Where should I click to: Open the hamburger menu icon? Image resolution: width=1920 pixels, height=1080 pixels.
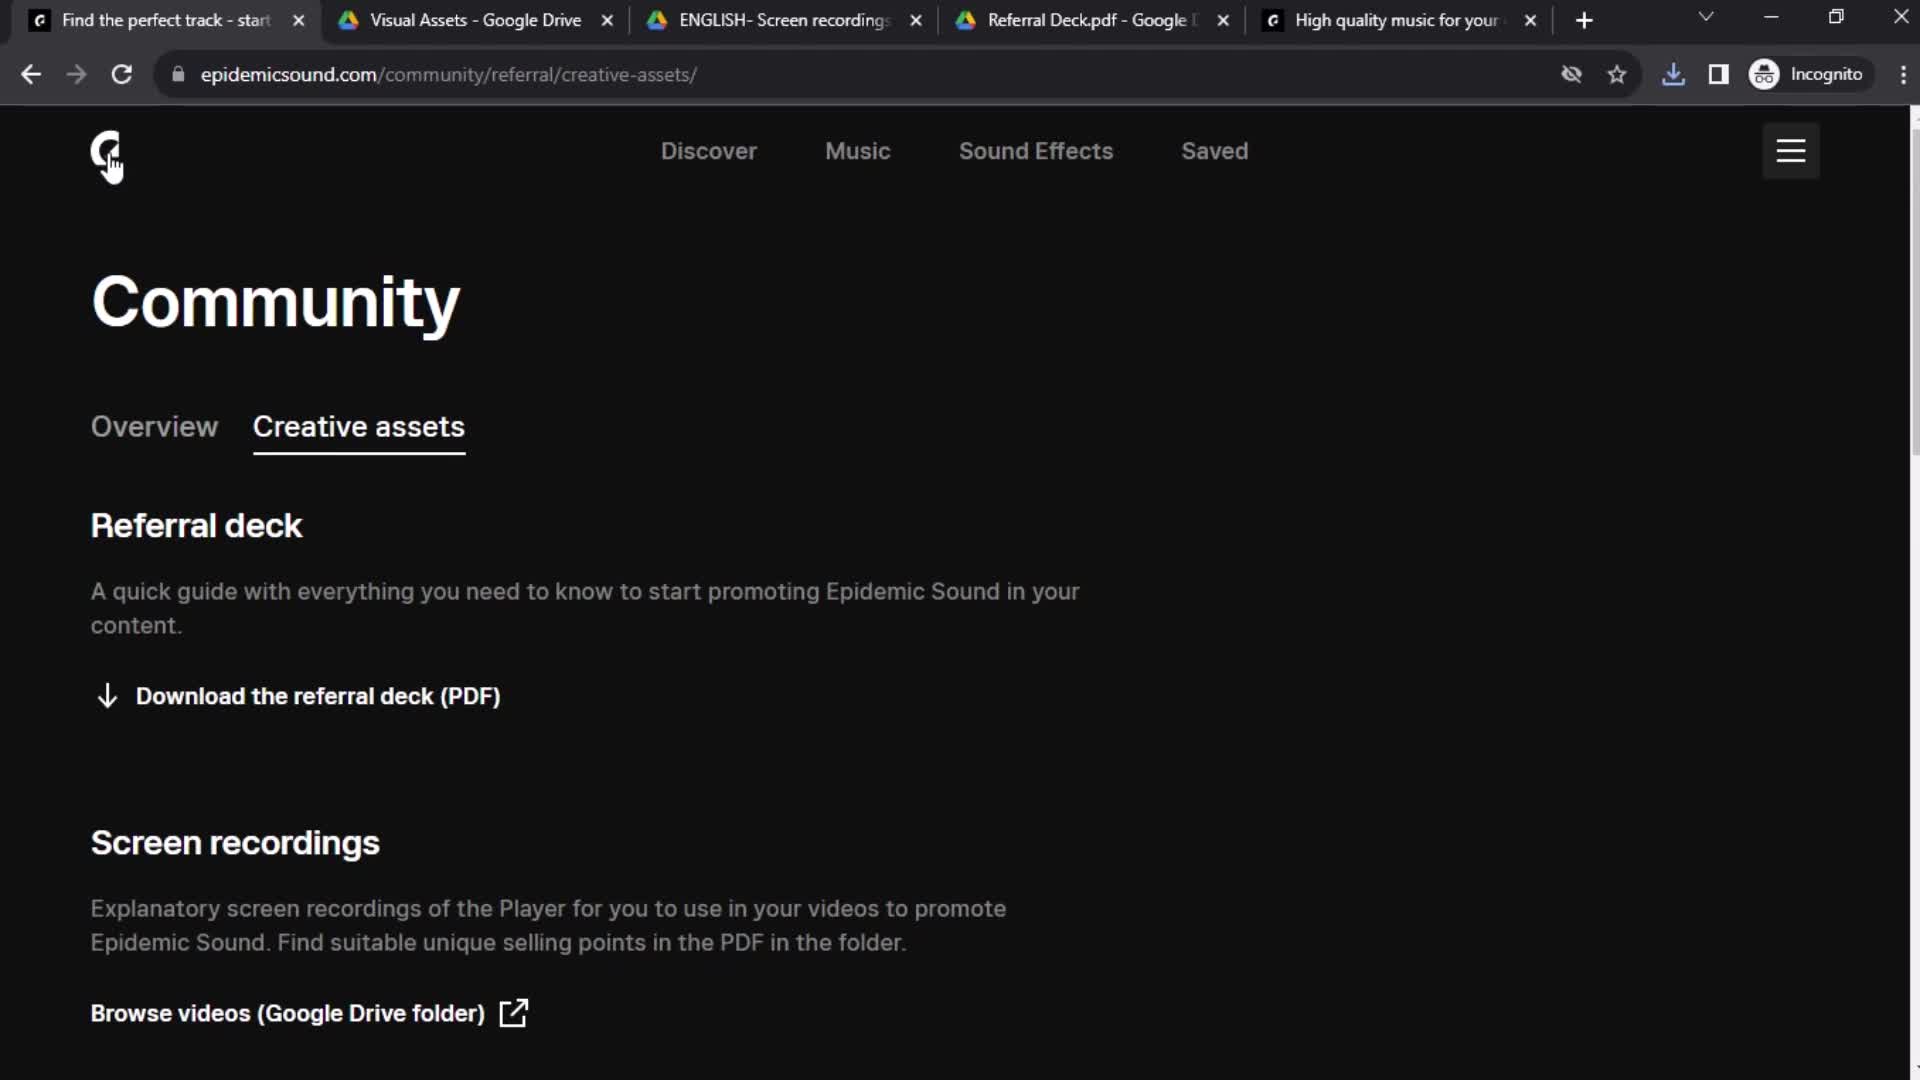(x=1789, y=150)
